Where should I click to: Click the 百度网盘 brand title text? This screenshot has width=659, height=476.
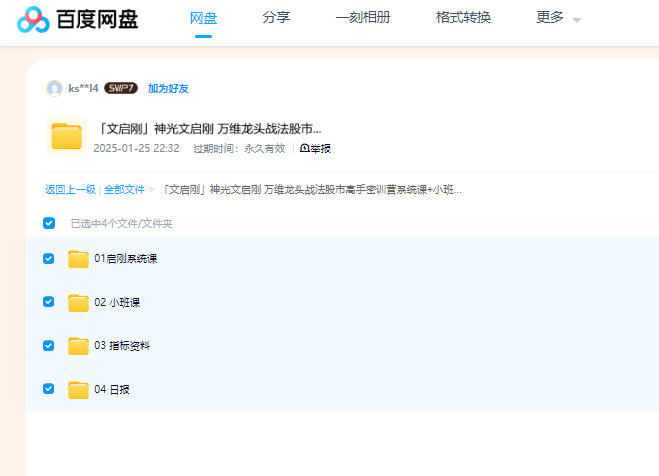tap(97, 19)
